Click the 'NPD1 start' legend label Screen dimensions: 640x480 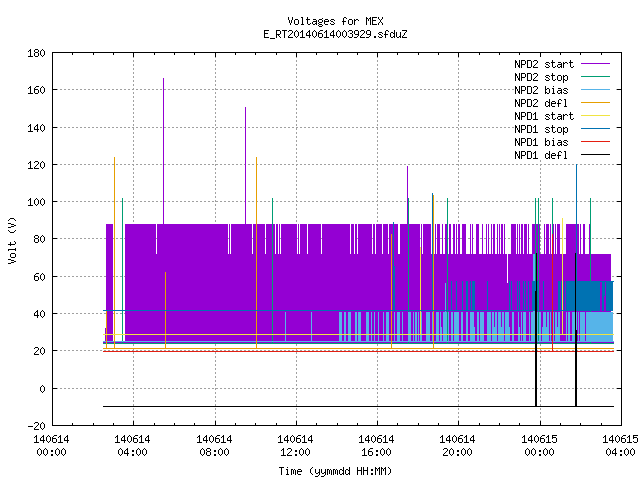[544, 116]
